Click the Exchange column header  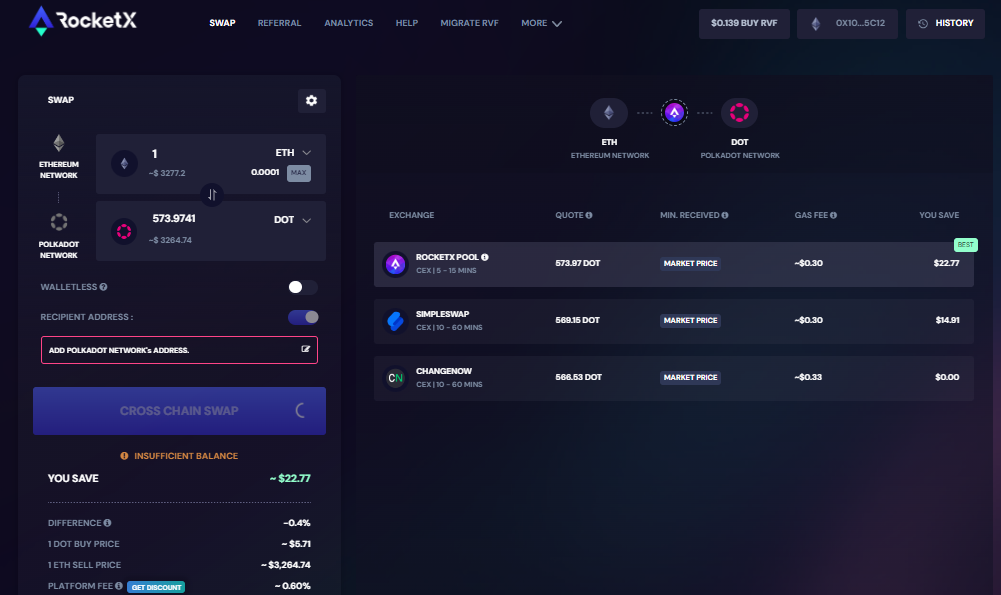tap(411, 215)
